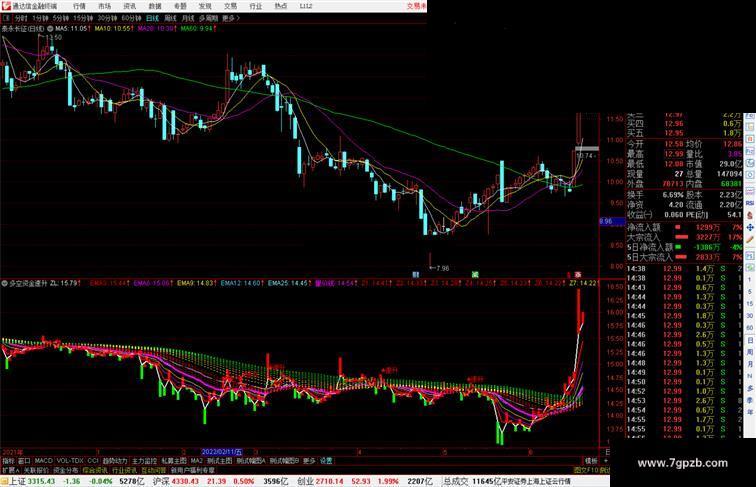Open the 热点 menu
The image size is (756, 487).
pyautogui.click(x=281, y=6)
